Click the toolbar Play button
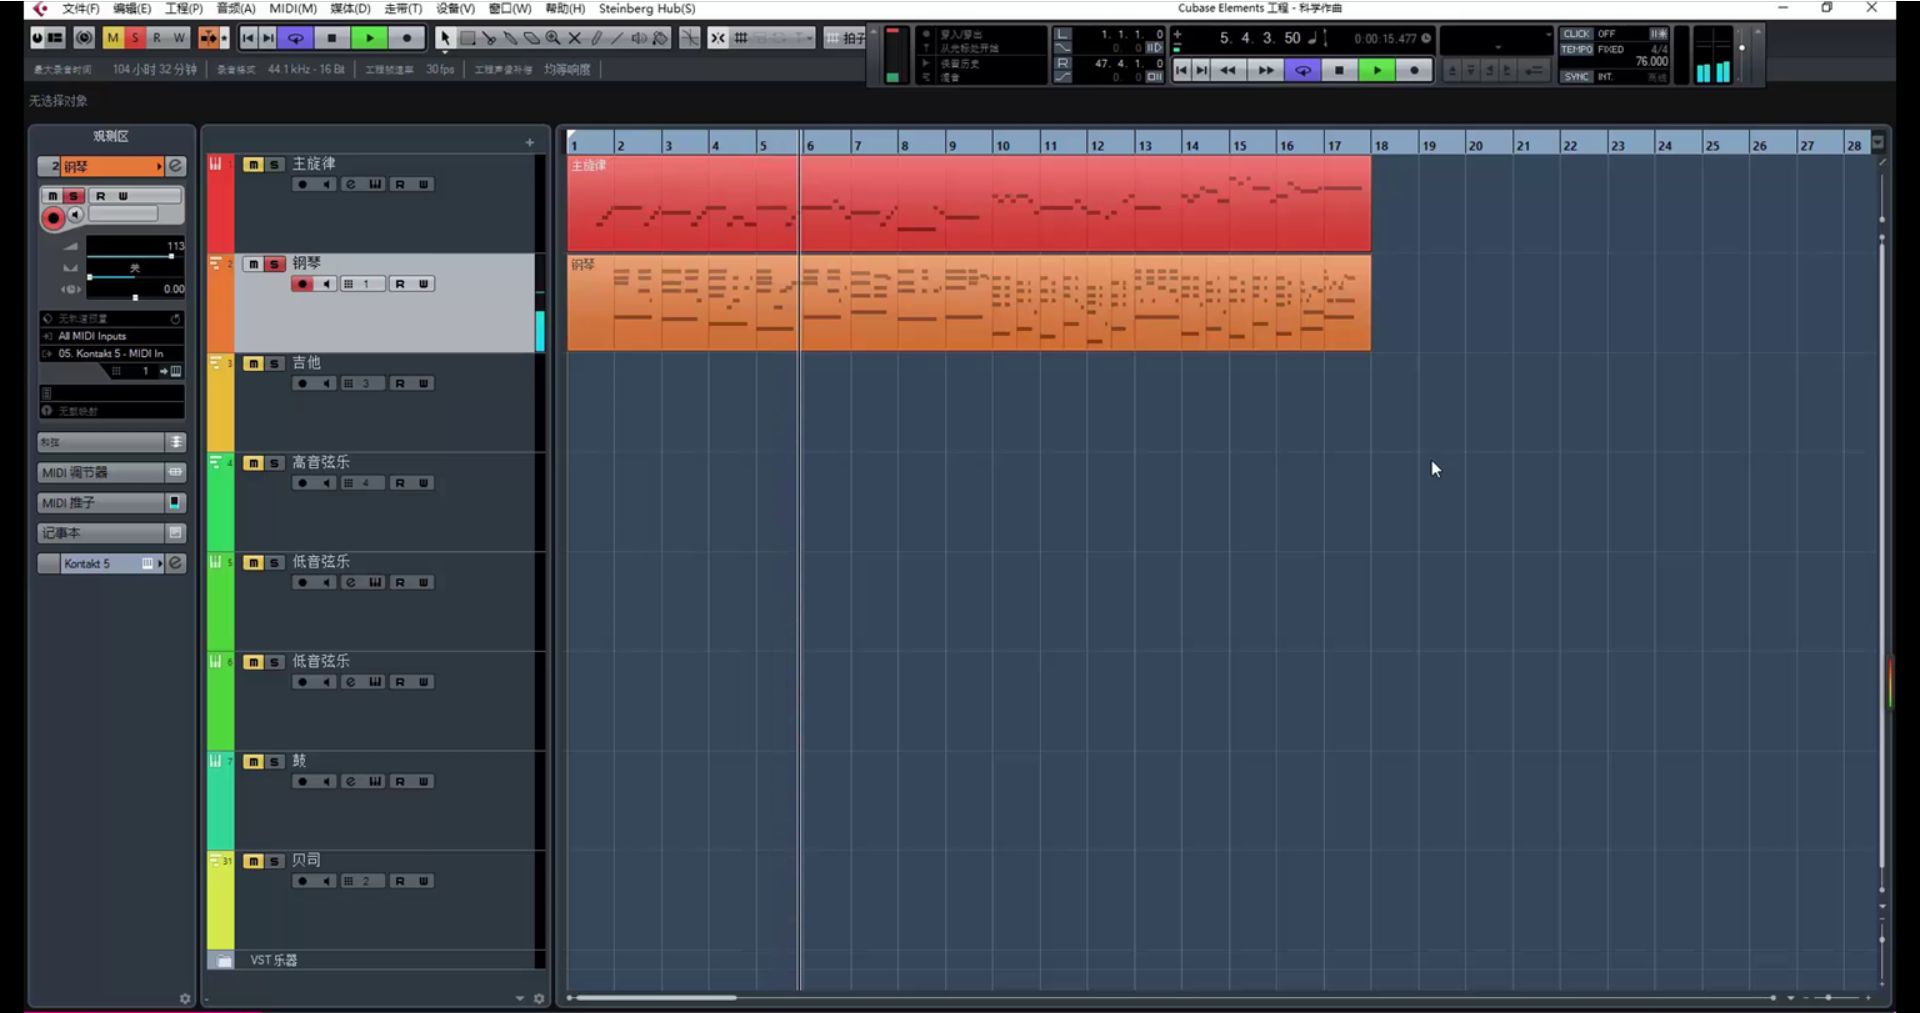The height and width of the screenshot is (1013, 1920). [370, 38]
